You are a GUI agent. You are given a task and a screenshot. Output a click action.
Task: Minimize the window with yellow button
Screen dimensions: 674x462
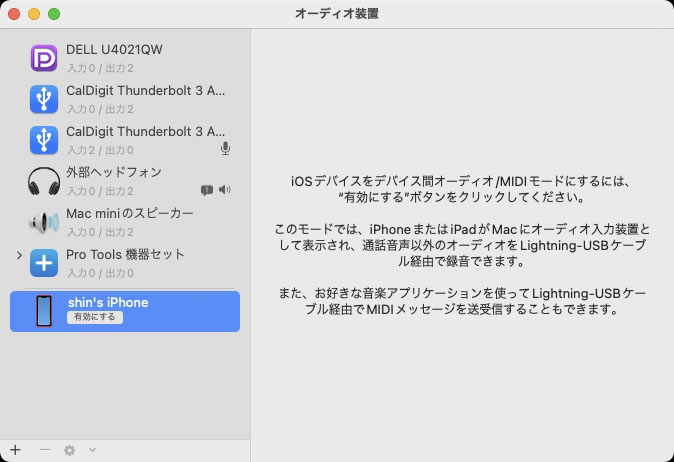click(x=34, y=14)
